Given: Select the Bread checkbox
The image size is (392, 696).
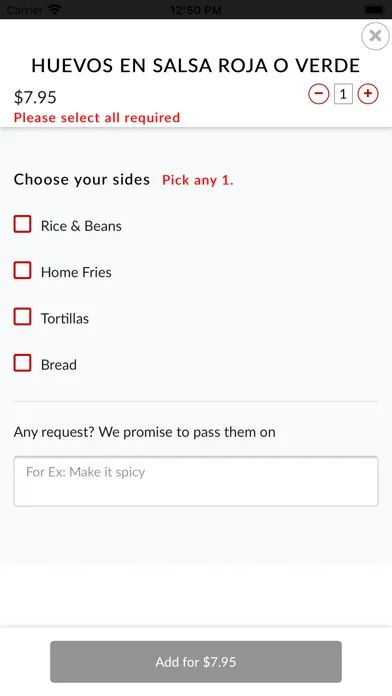Looking at the screenshot, I should pyautogui.click(x=23, y=363).
